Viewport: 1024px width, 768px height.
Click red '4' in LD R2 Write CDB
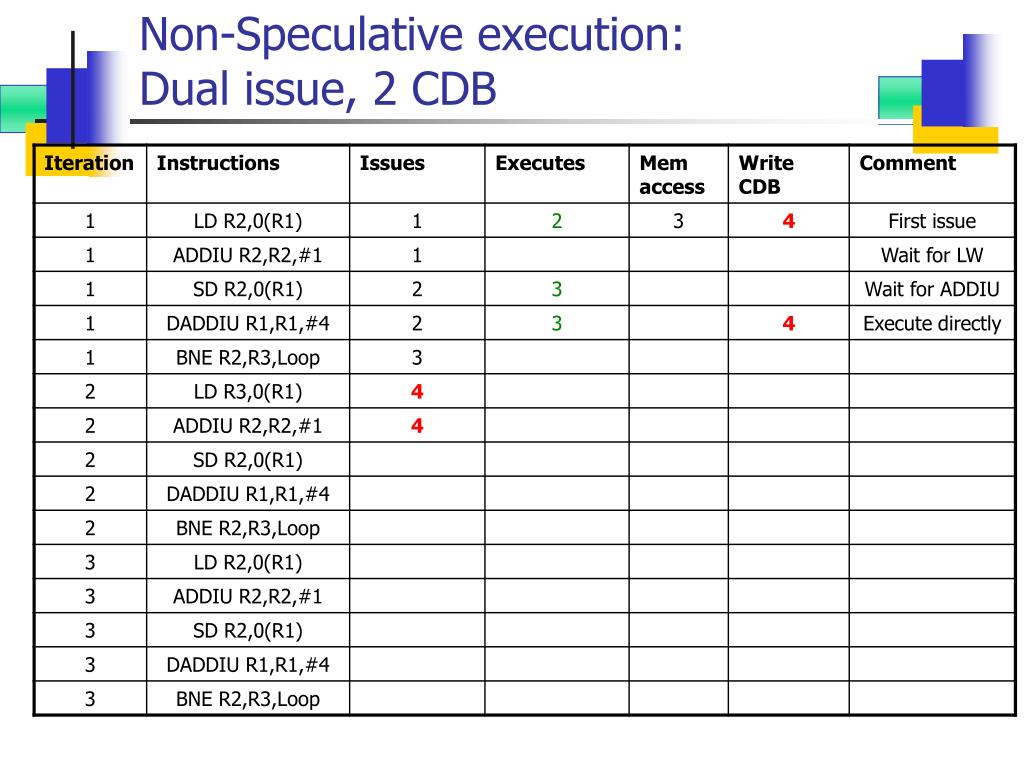click(789, 221)
